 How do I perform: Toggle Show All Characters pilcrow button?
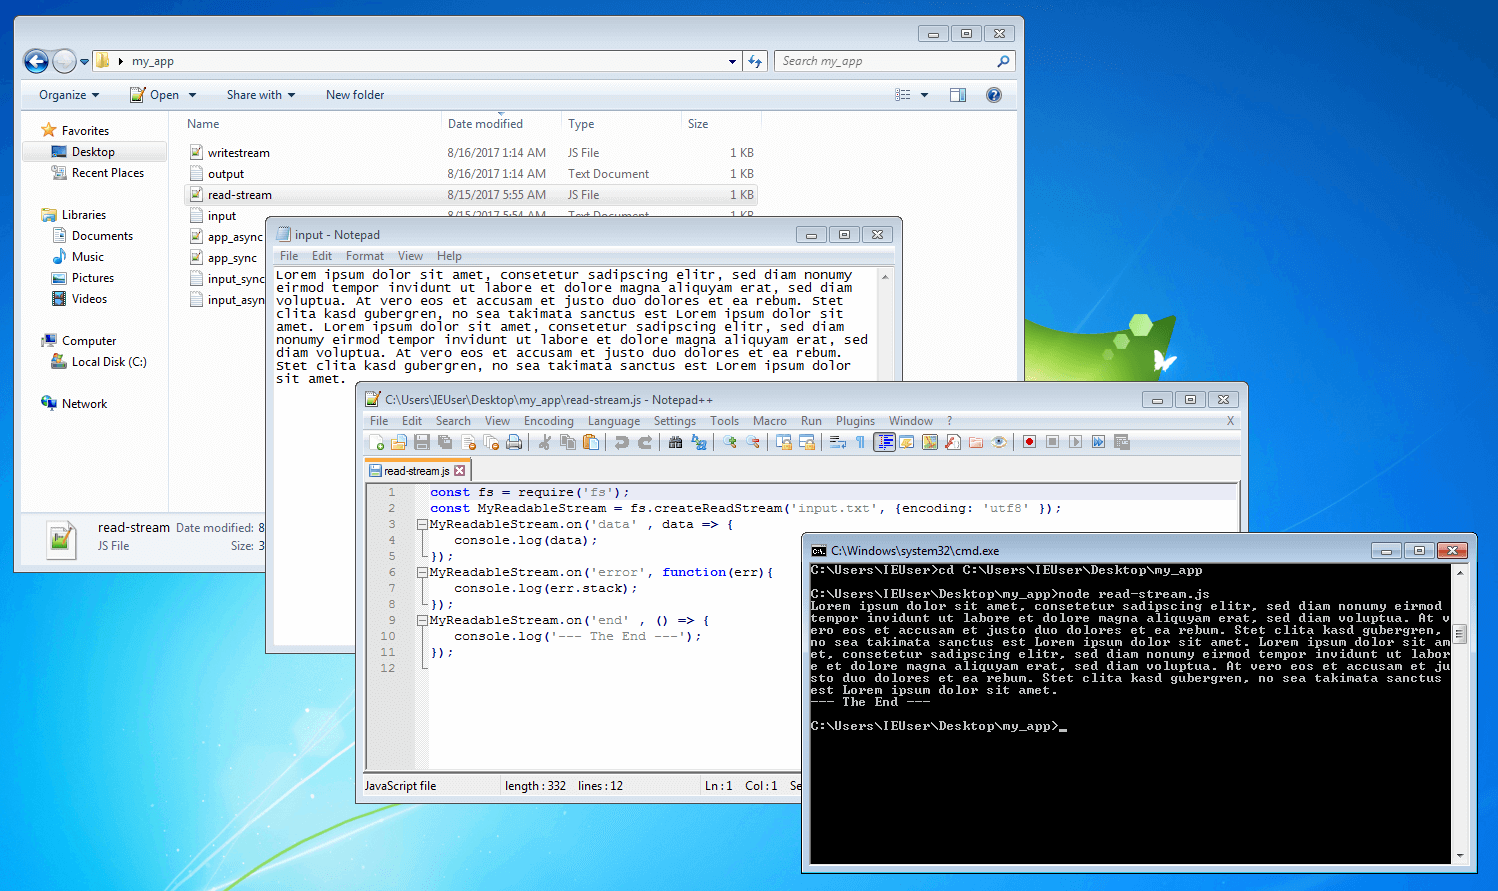coord(860,442)
